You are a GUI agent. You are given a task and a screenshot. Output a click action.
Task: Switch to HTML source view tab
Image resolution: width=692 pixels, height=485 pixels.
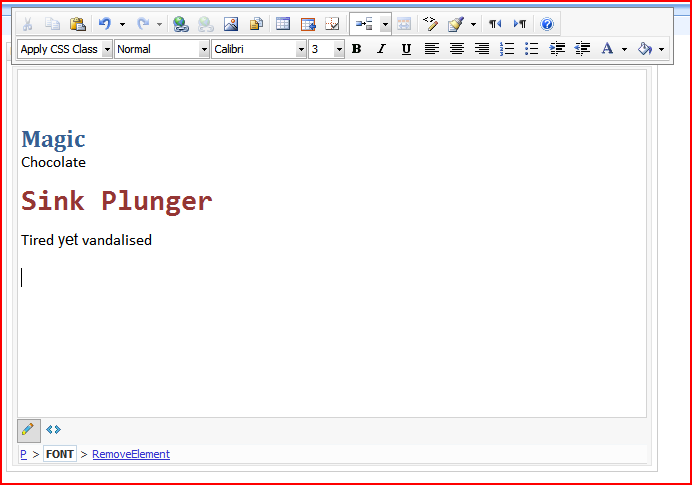coord(53,430)
